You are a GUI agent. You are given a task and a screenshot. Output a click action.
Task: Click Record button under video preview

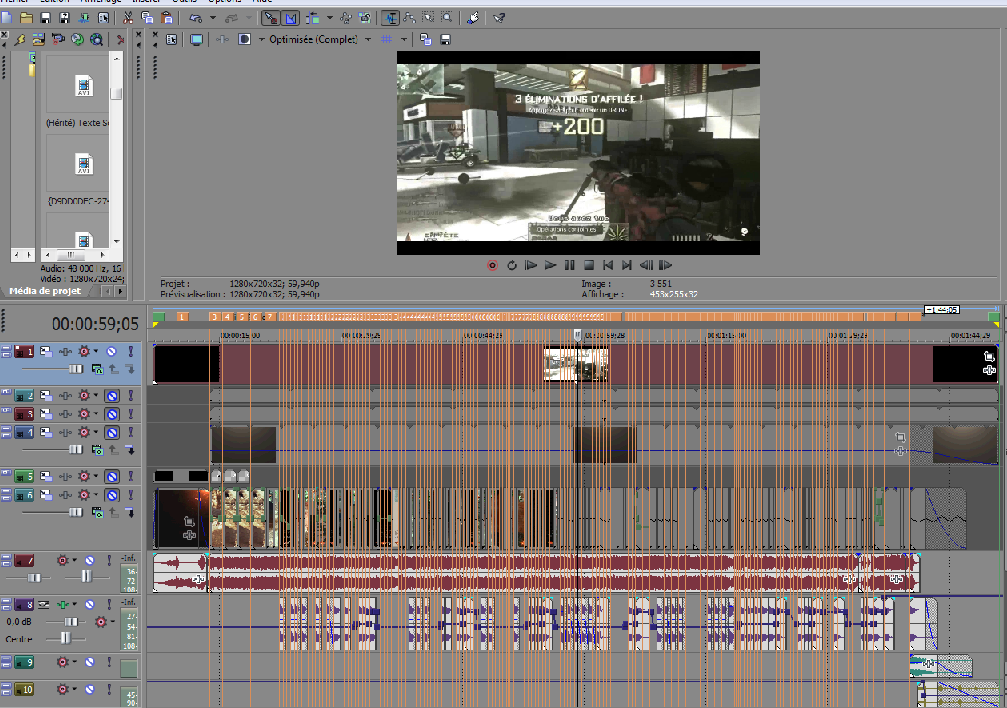click(x=493, y=265)
